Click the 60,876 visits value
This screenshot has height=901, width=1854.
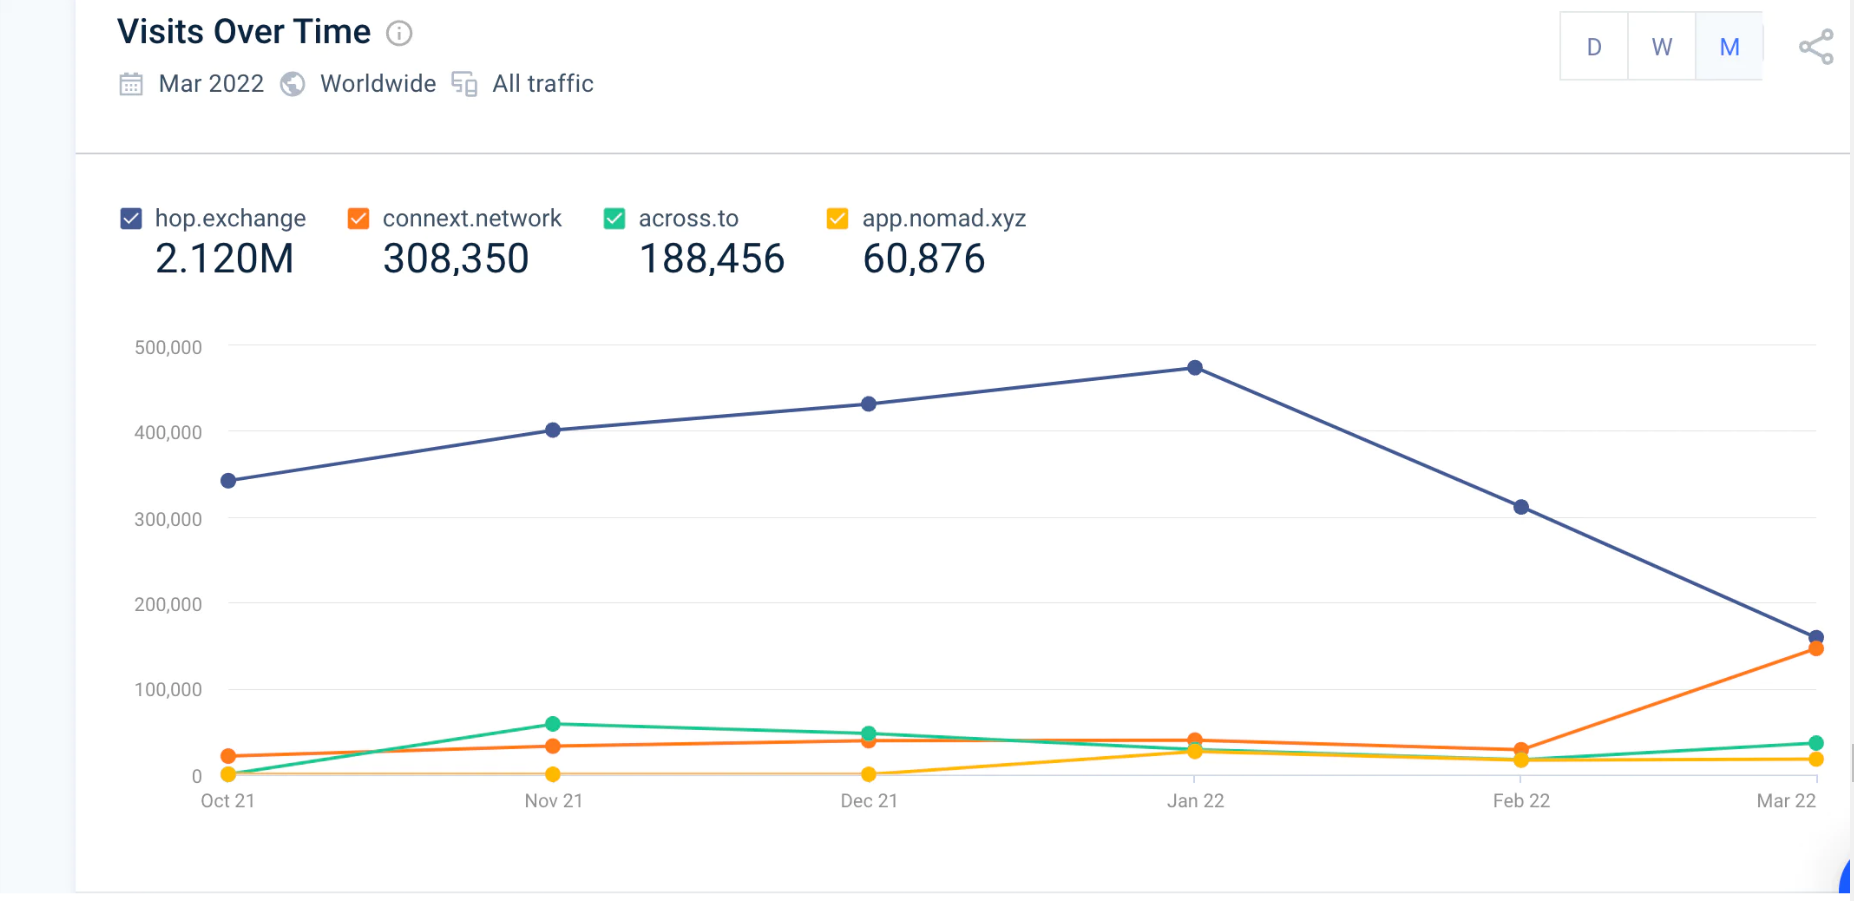point(924,259)
